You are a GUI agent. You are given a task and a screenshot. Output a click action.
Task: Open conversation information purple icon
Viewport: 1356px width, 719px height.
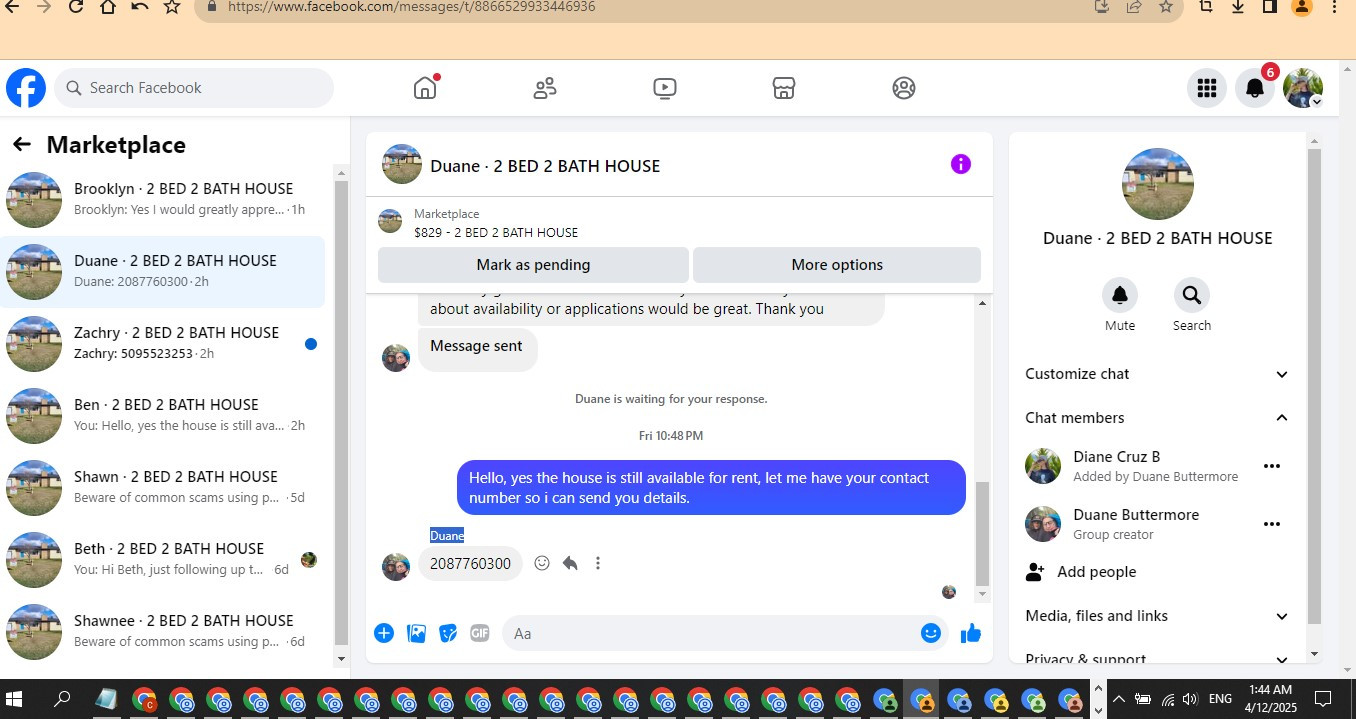click(961, 164)
